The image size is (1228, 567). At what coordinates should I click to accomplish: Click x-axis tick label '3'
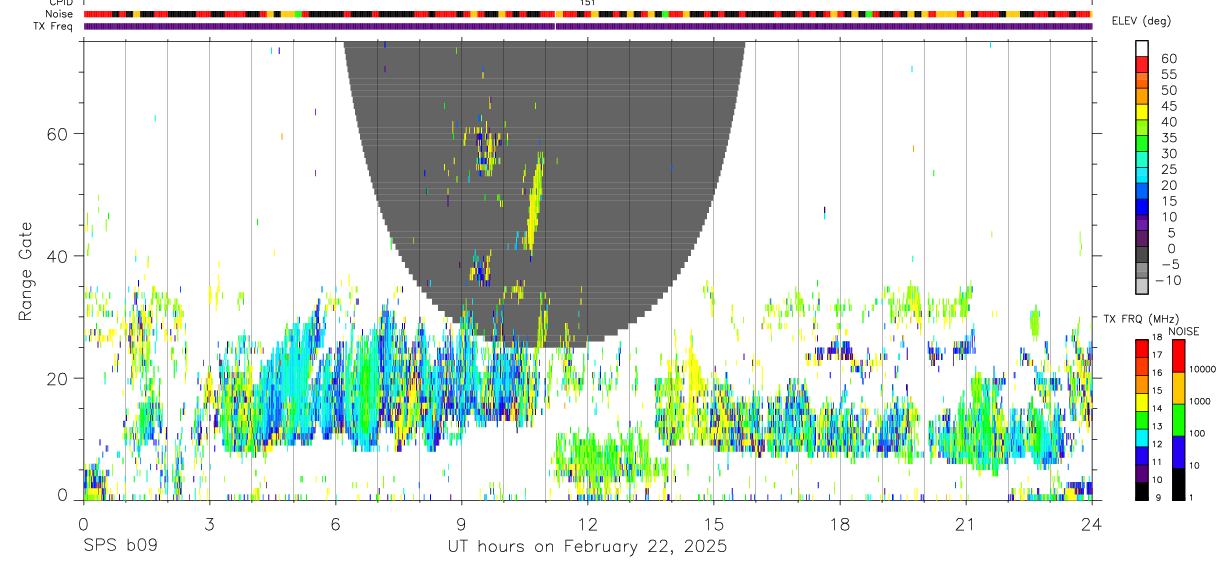pyautogui.click(x=209, y=524)
